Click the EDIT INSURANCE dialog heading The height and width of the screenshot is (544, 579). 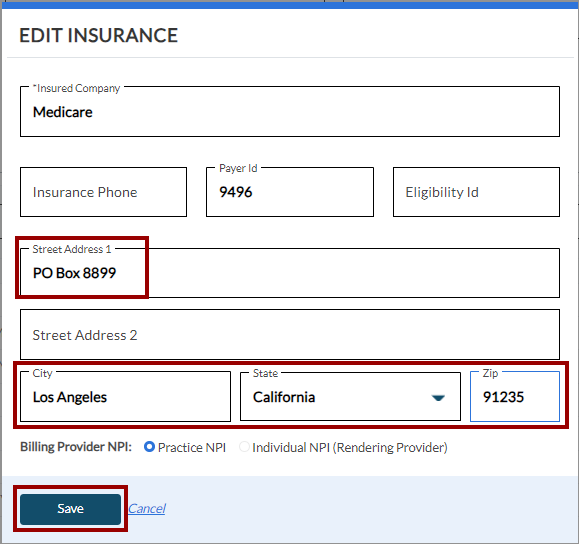pyautogui.click(x=99, y=35)
